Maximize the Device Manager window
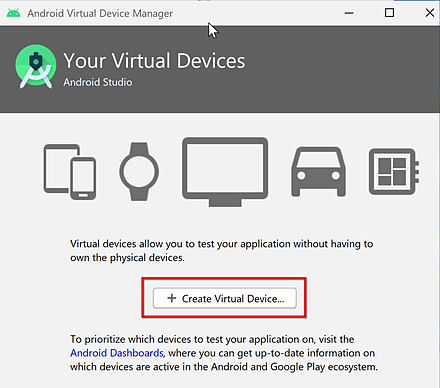440x388 pixels. [389, 13]
